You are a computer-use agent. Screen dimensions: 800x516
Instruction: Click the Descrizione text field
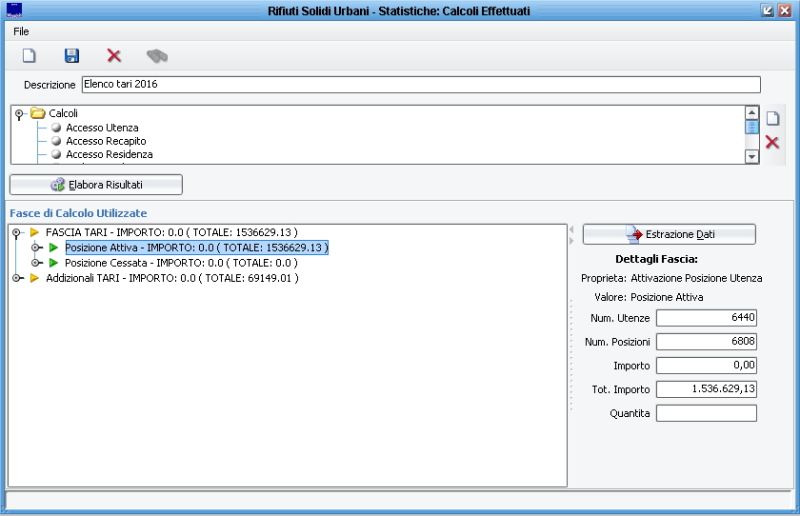point(421,84)
